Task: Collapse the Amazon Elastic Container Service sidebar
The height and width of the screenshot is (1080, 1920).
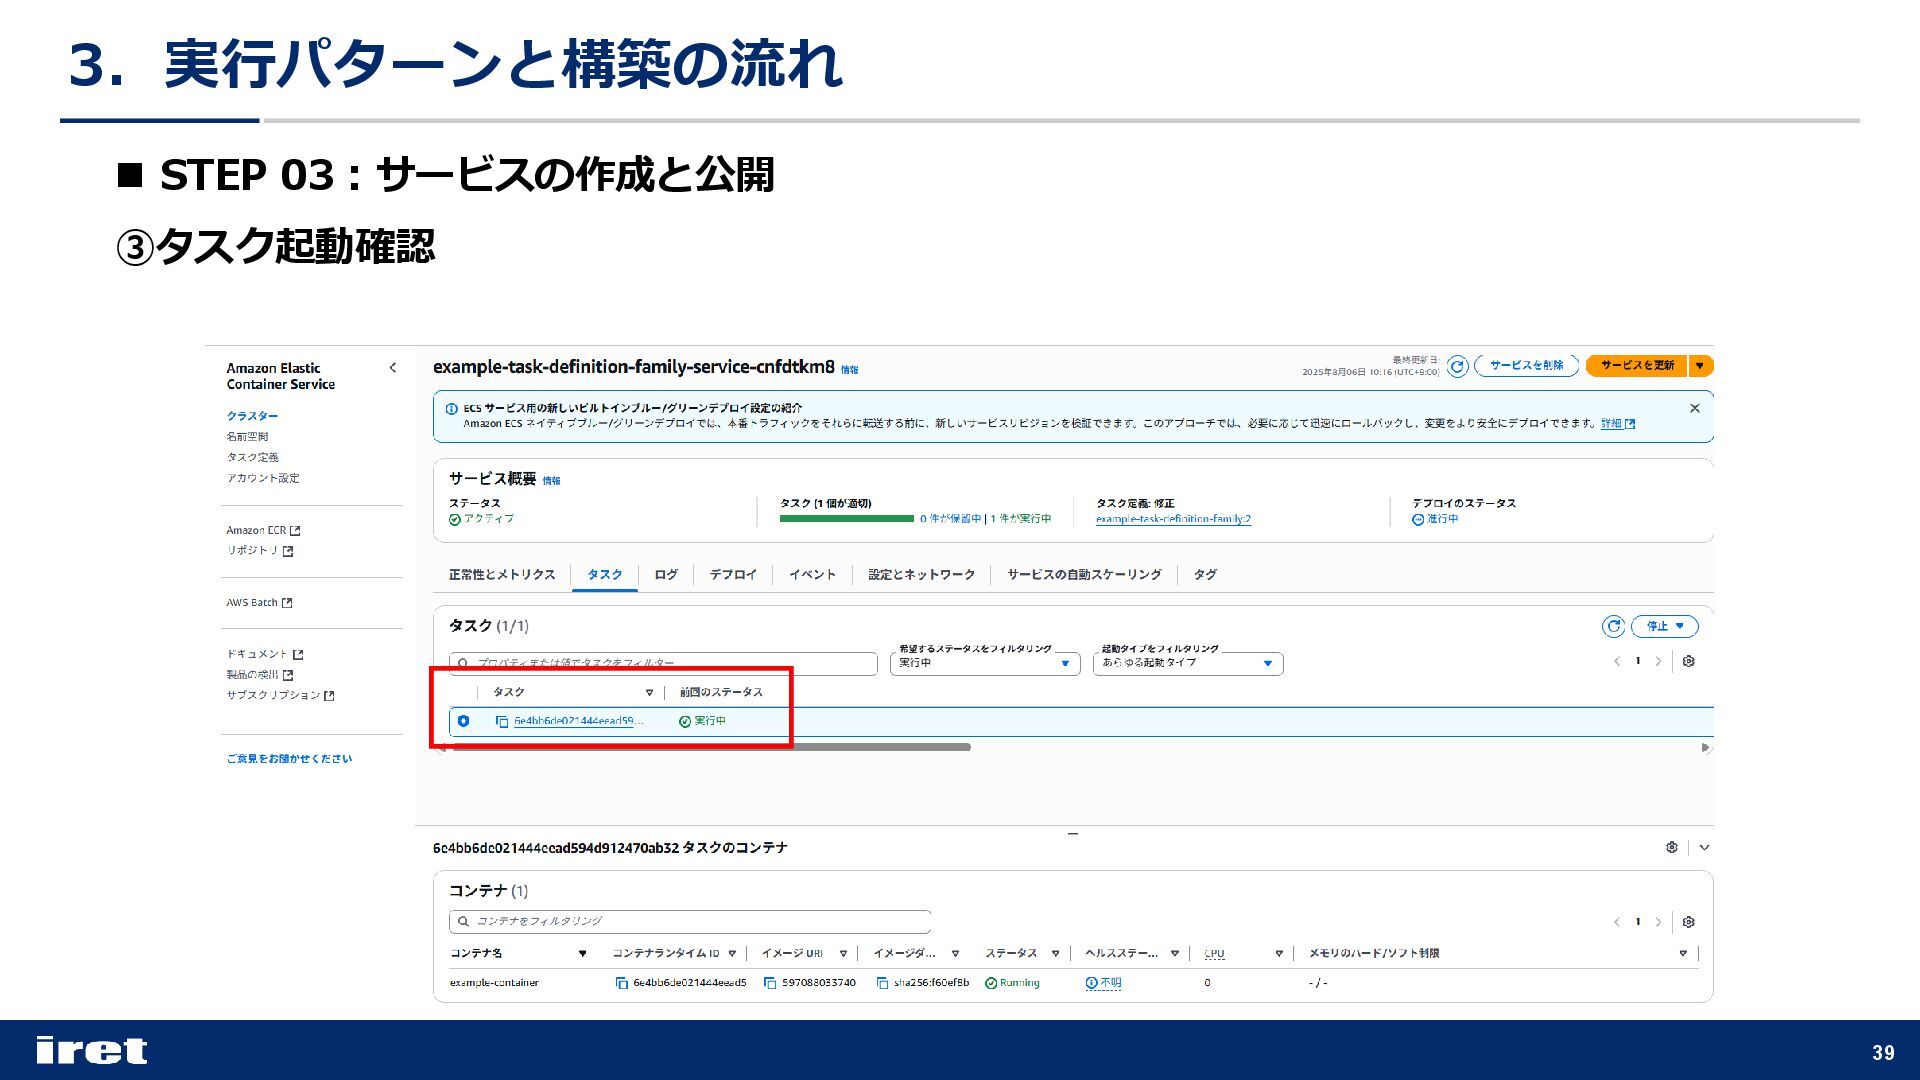Action: coord(392,368)
